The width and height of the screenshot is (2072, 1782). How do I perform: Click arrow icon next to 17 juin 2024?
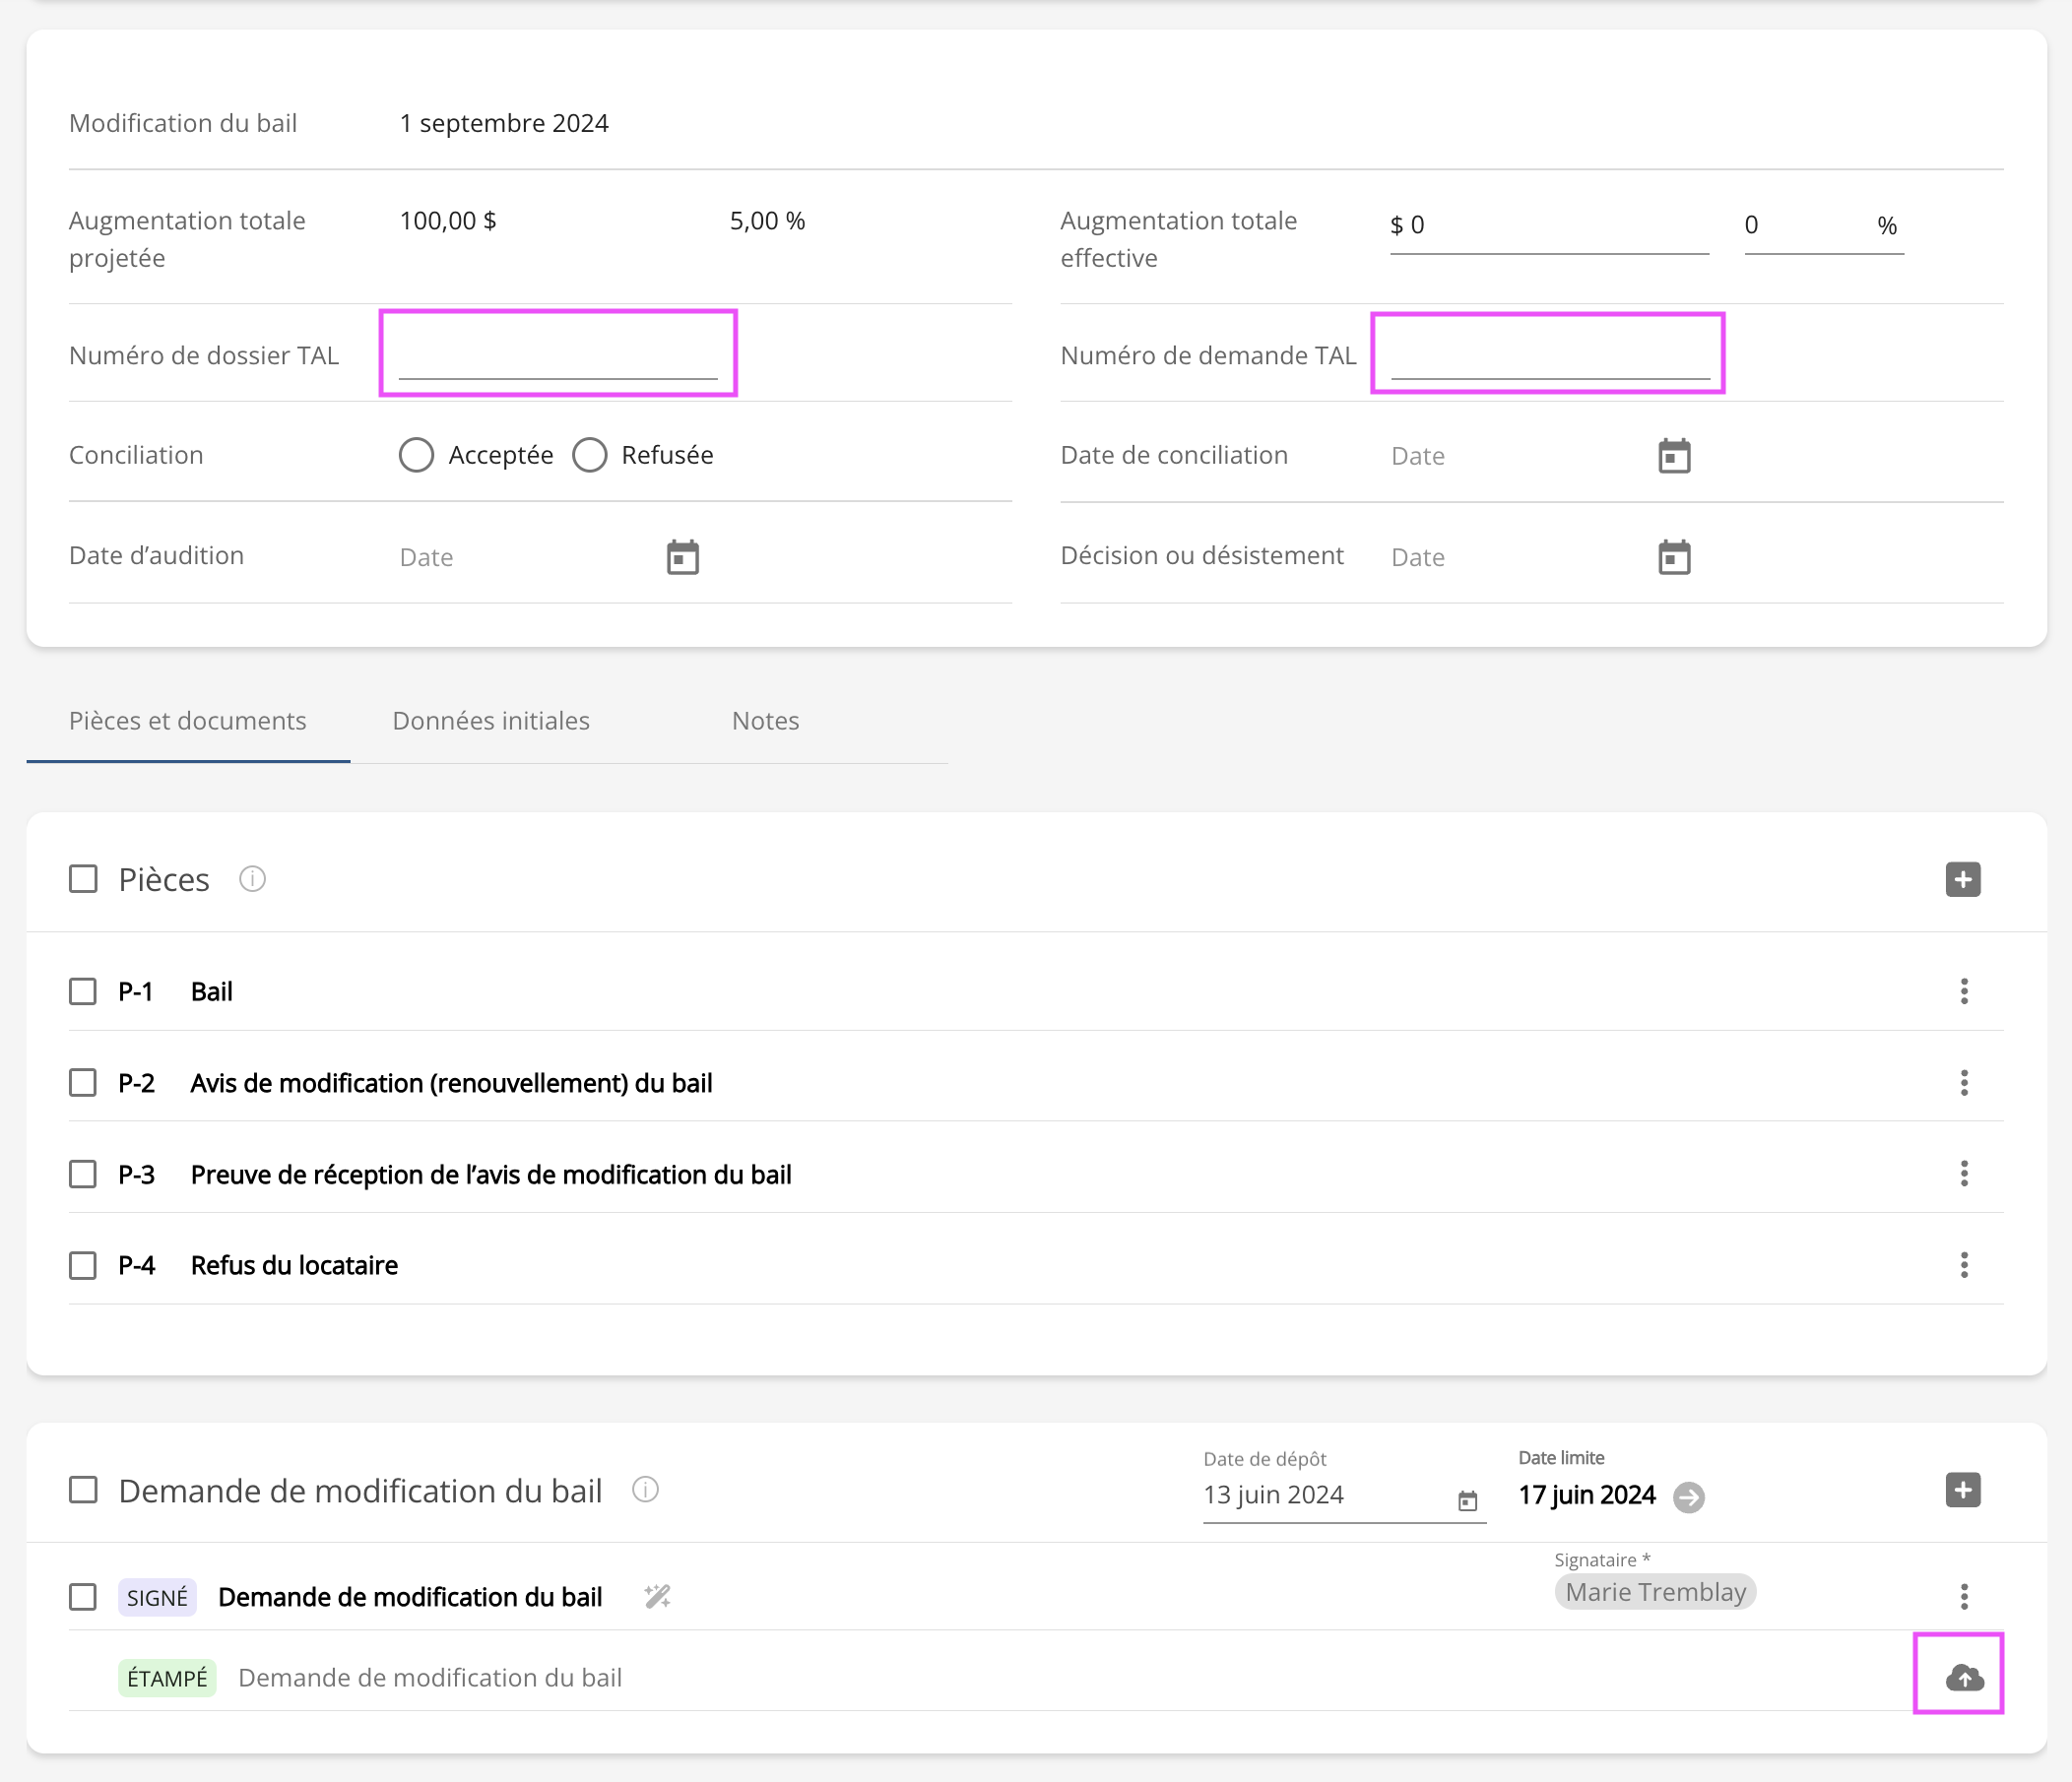[1689, 1496]
